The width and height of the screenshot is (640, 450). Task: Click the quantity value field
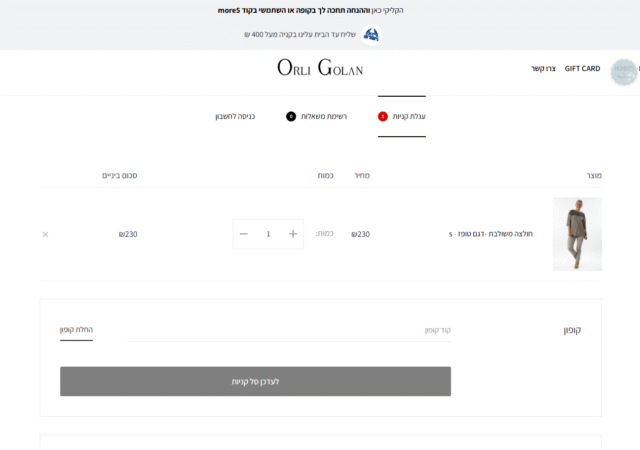click(x=268, y=234)
